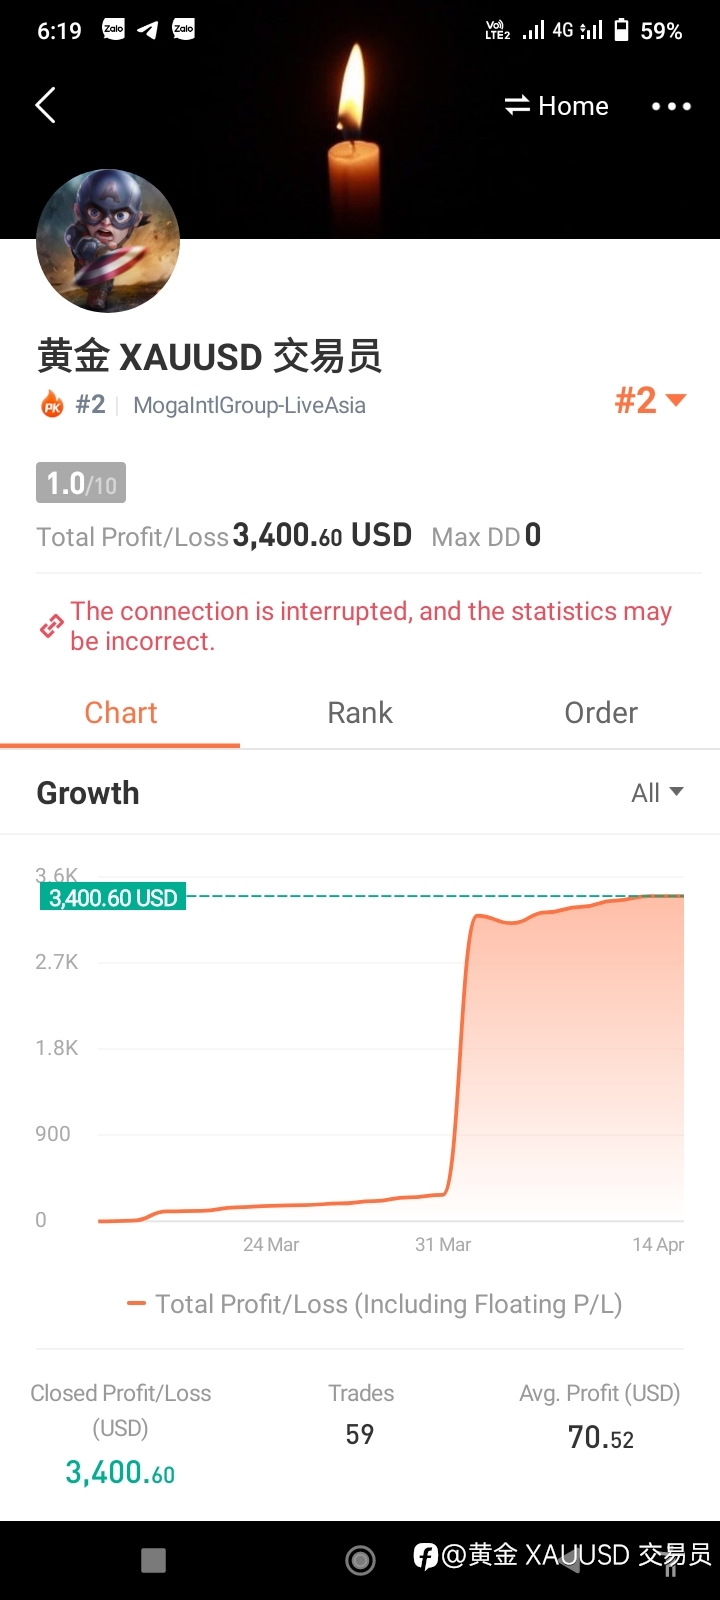720x1600 pixels.
Task: Tap the back arrow icon
Action: (x=45, y=105)
